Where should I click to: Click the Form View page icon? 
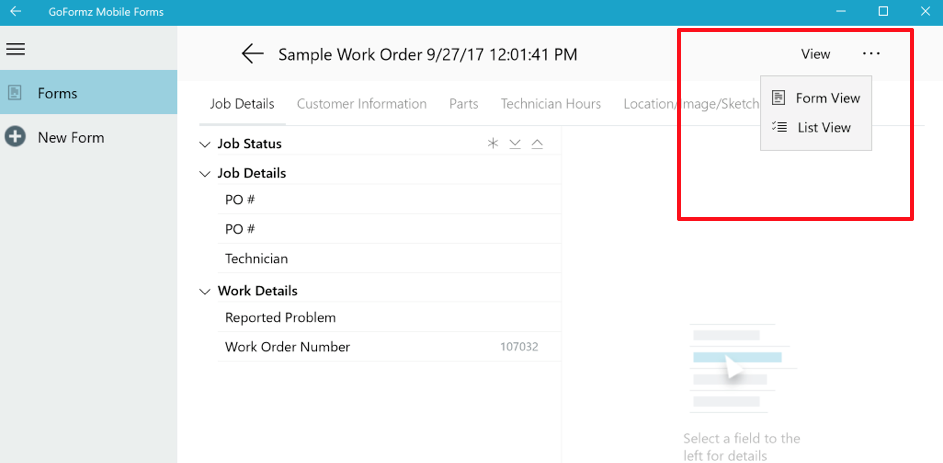coord(779,97)
